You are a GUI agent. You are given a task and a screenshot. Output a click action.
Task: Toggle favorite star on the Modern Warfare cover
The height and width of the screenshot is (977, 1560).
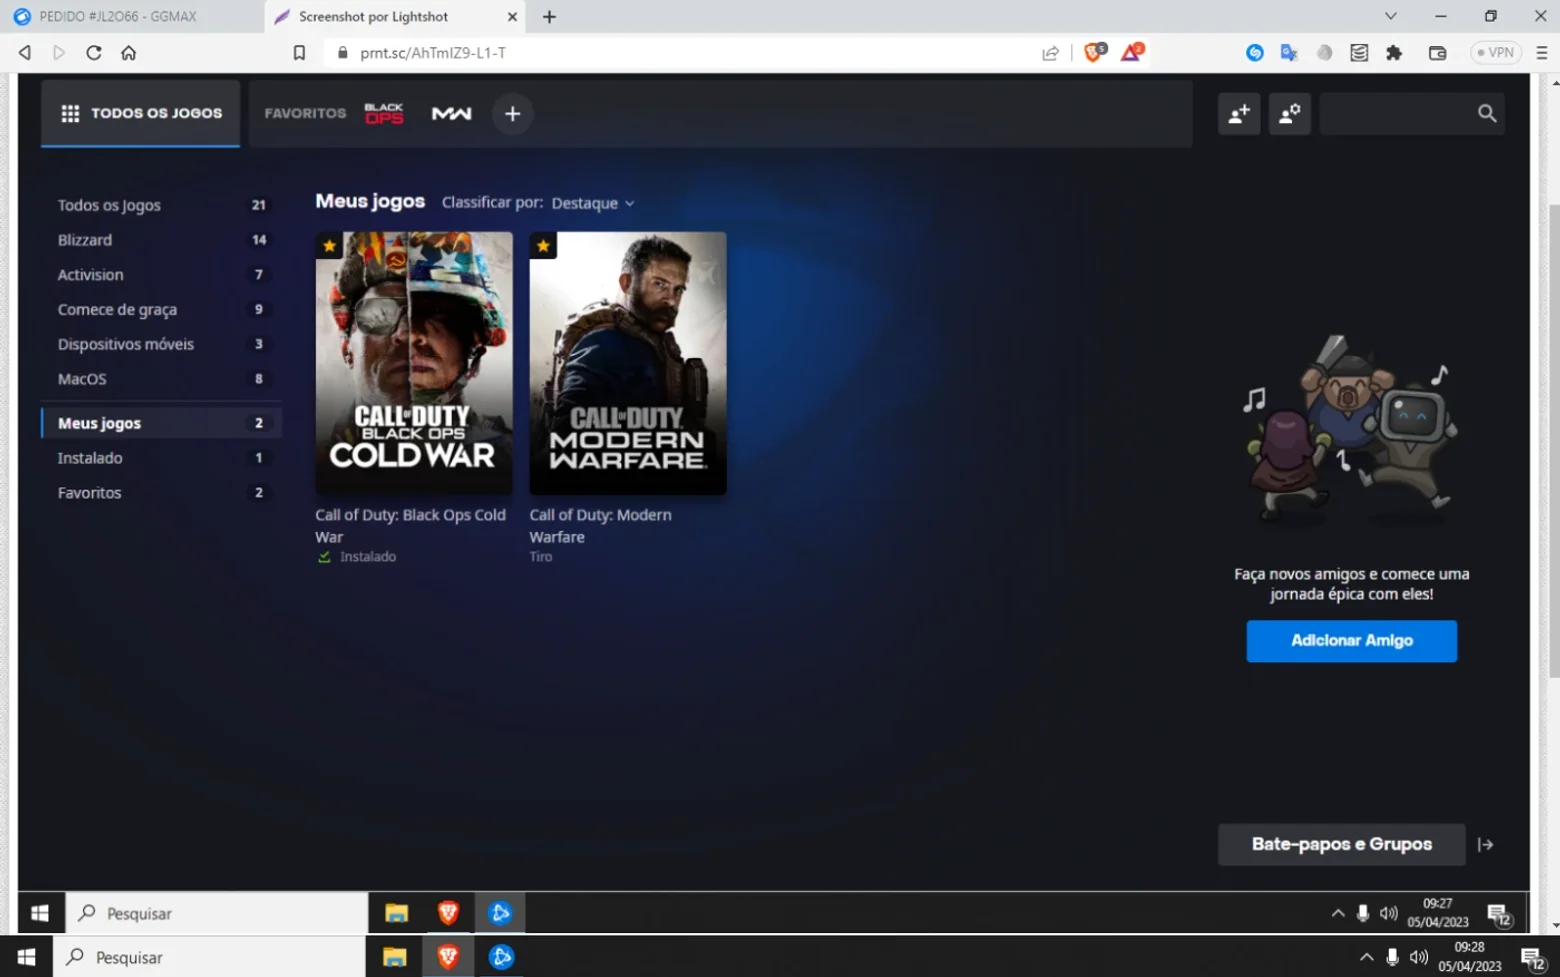pos(543,246)
